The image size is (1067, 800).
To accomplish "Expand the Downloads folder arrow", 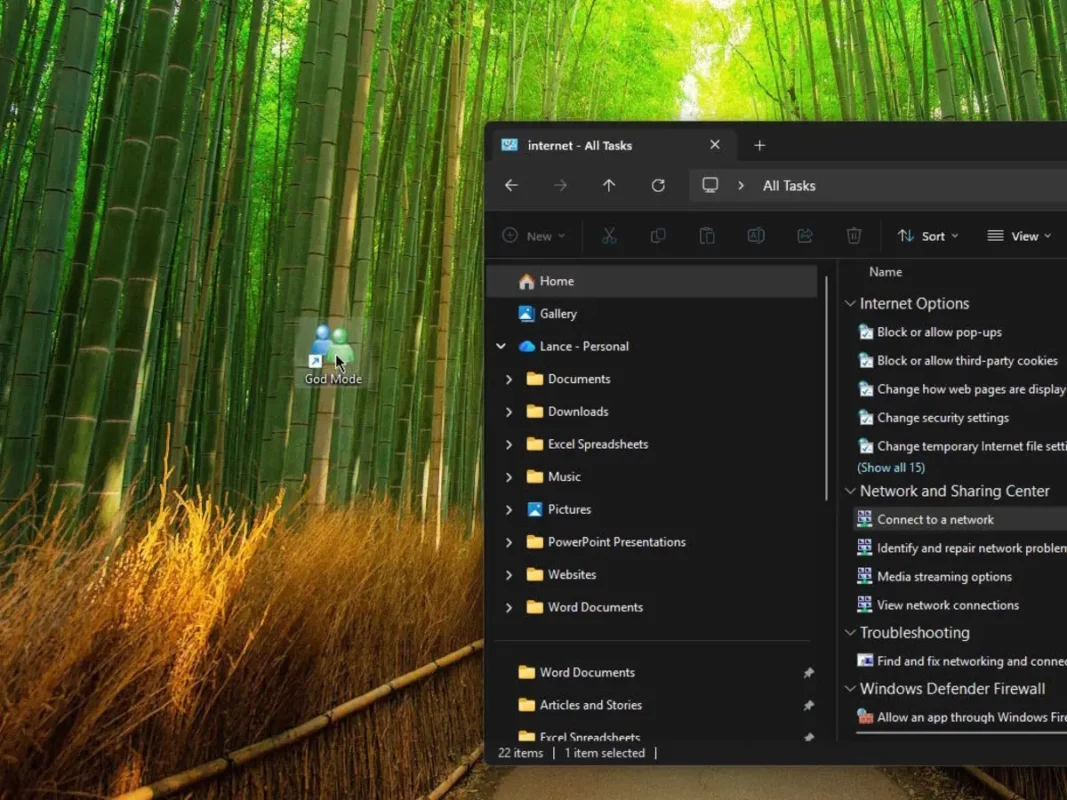I will point(509,412).
